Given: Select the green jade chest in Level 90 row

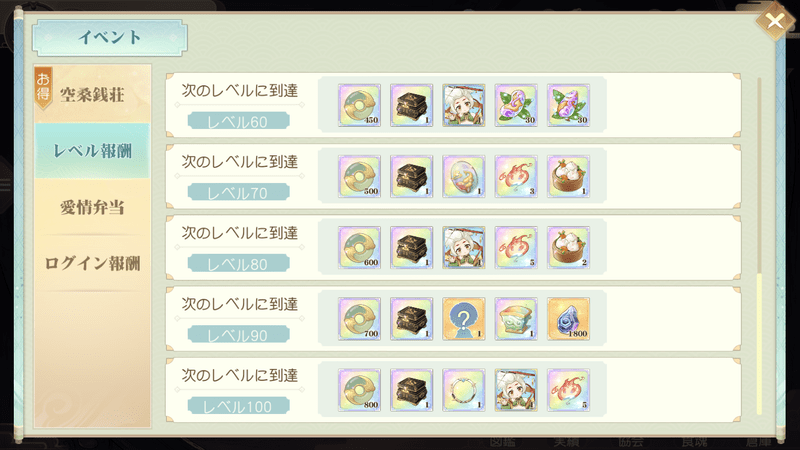Looking at the screenshot, I should pos(516,319).
